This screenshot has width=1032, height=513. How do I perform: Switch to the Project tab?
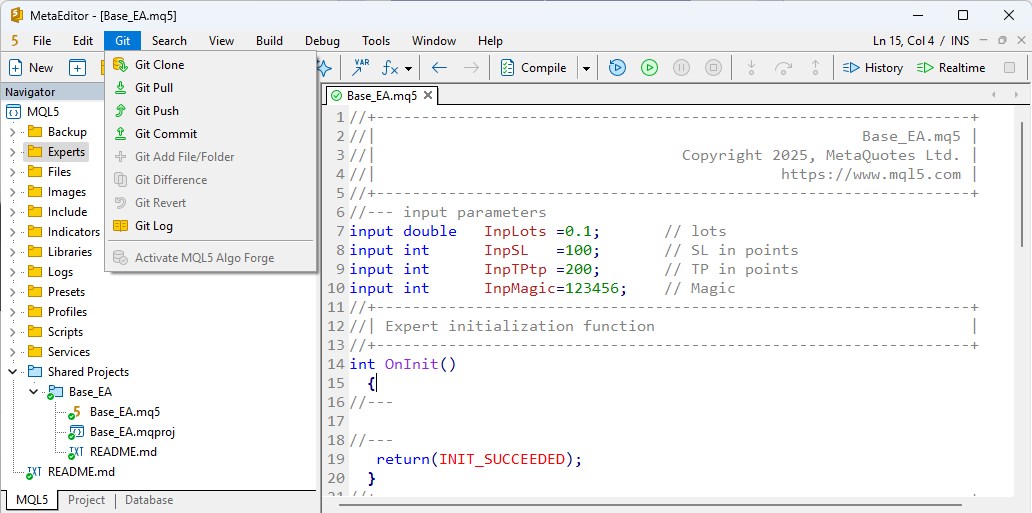coord(86,500)
